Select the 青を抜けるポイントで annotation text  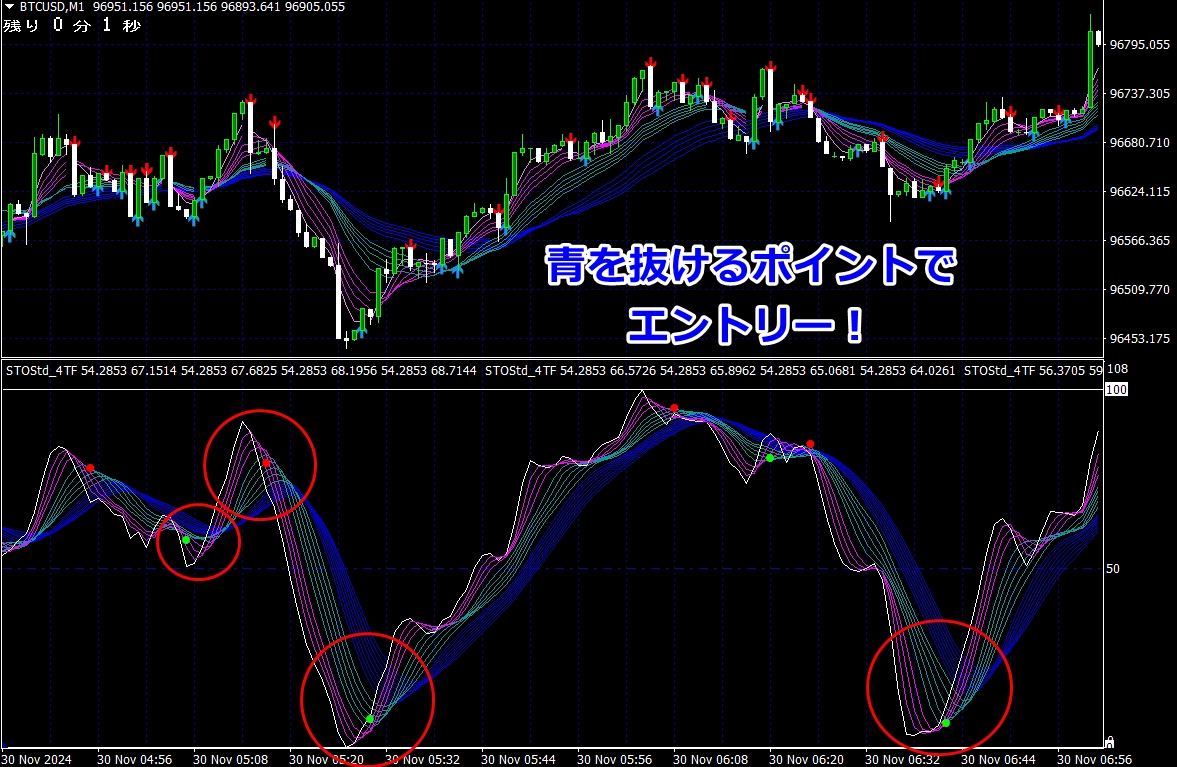[x=750, y=267]
